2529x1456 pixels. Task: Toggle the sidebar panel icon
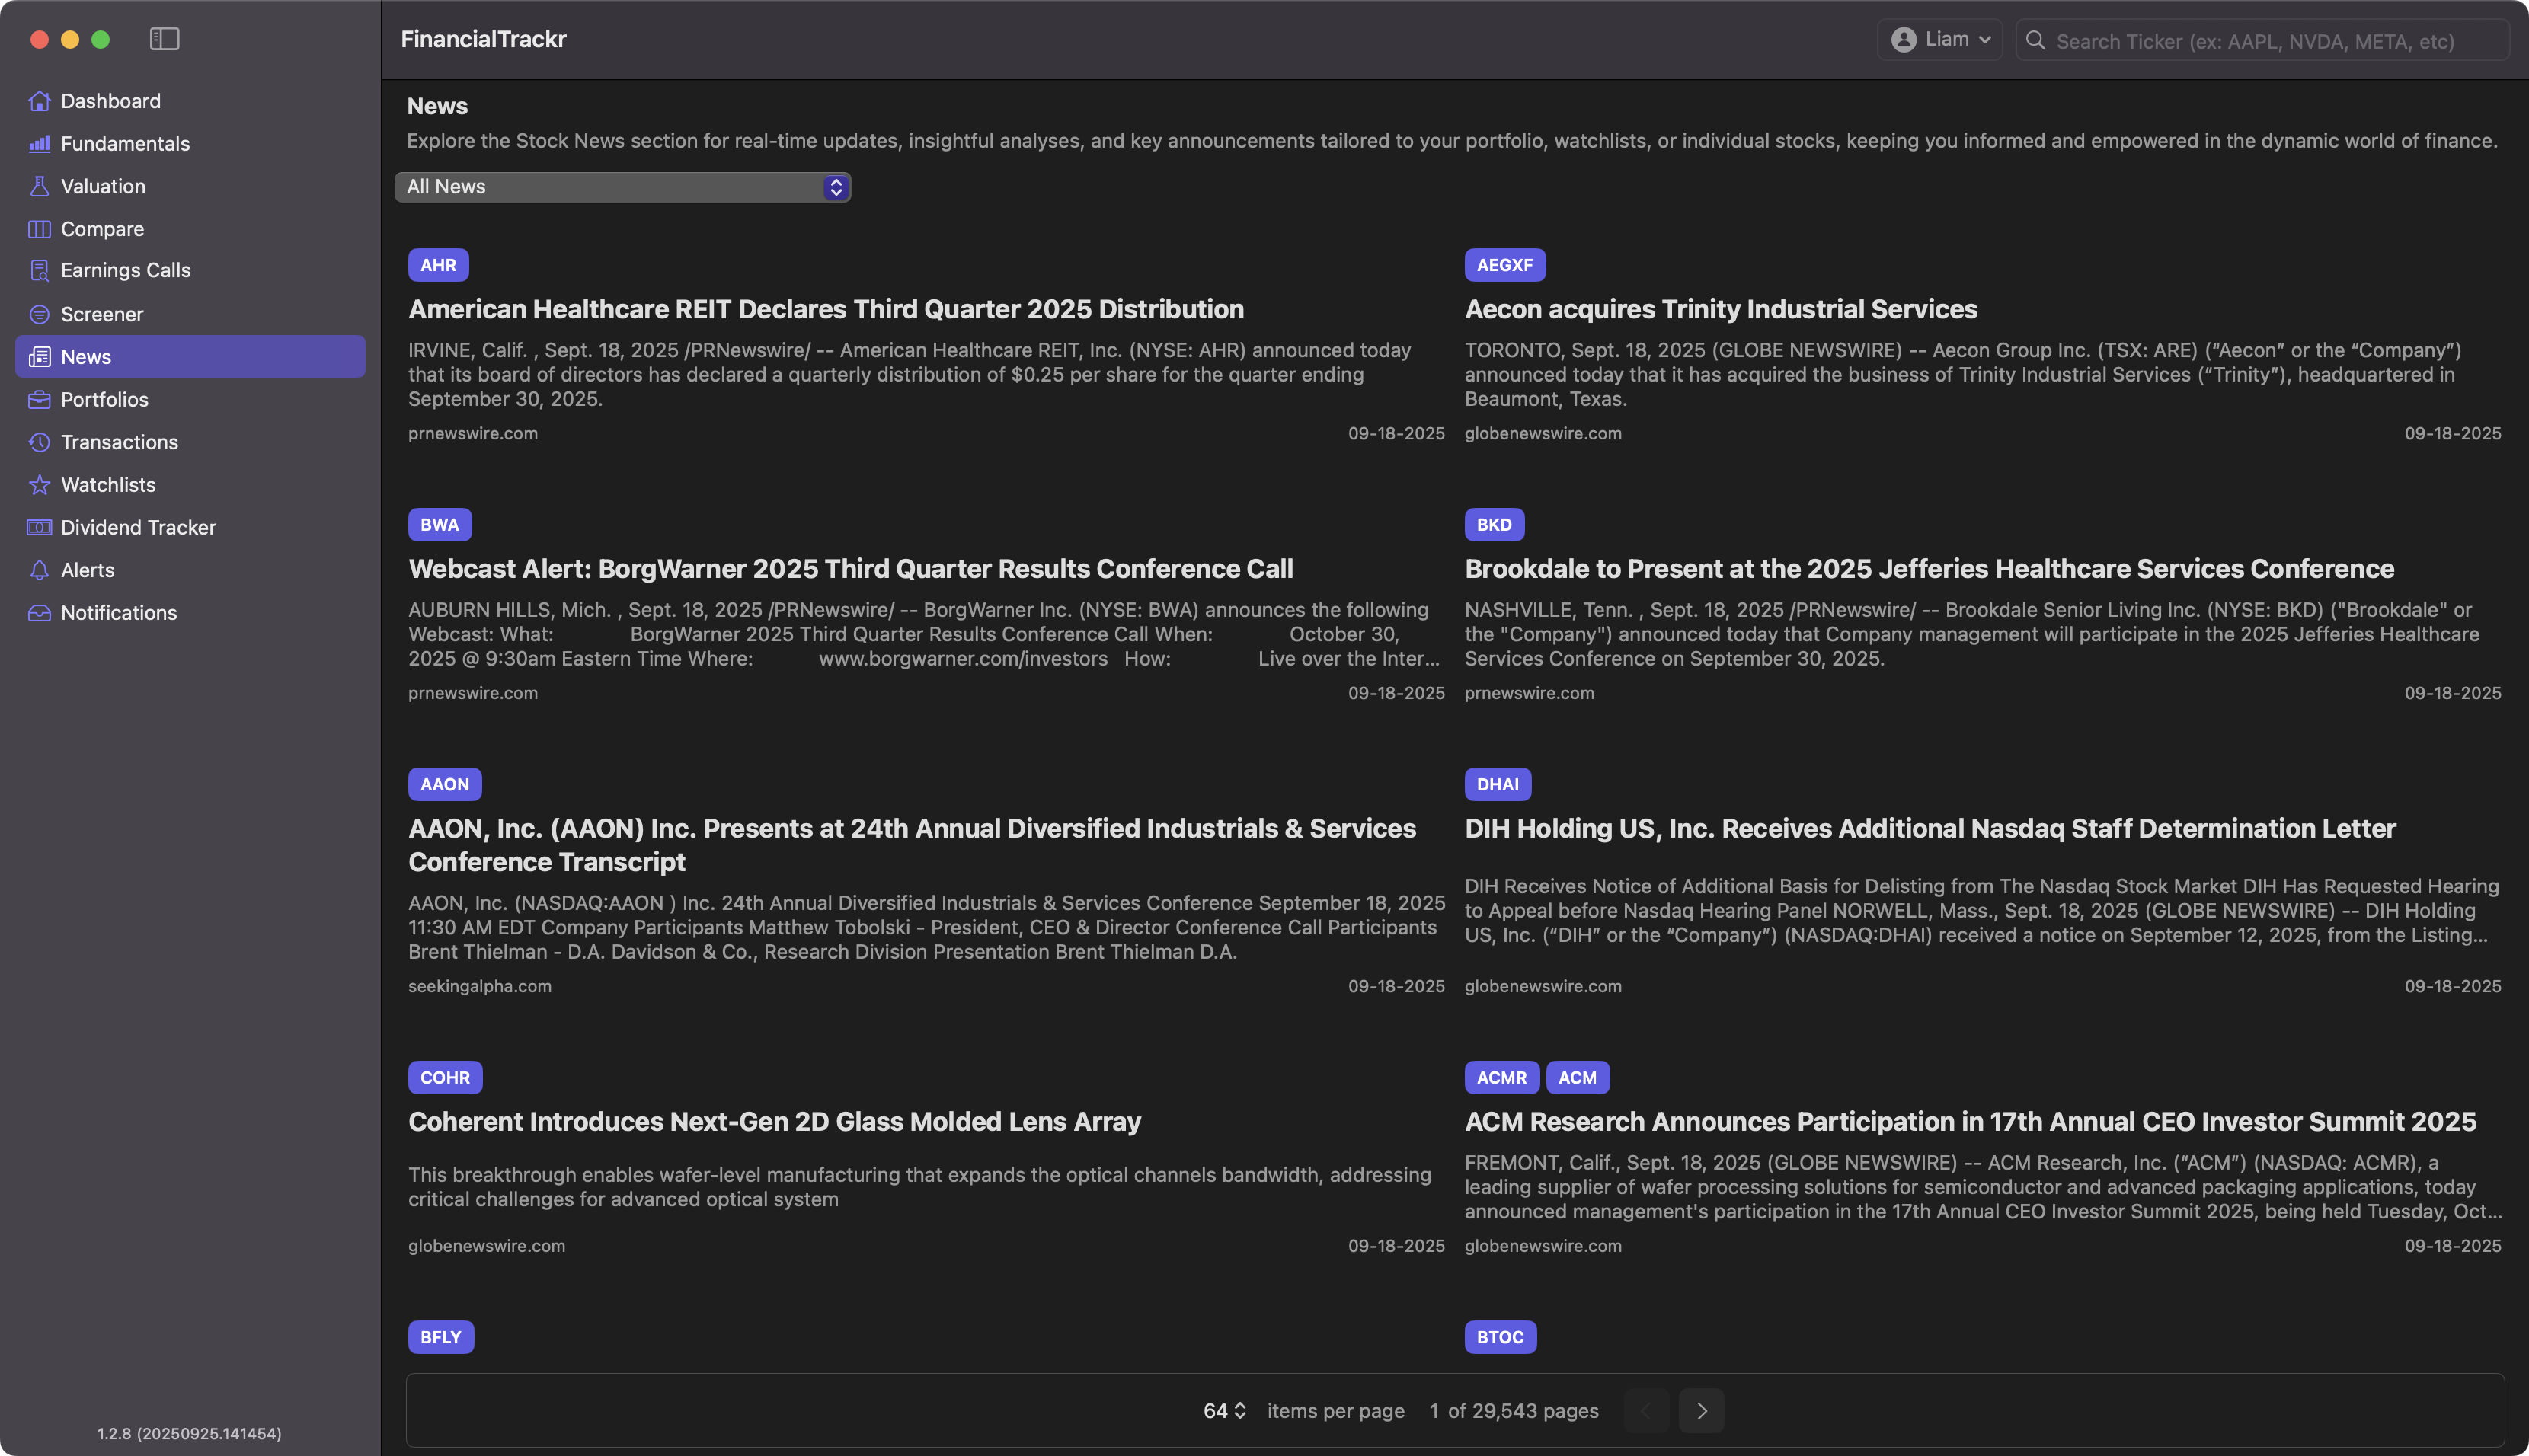pos(164,39)
